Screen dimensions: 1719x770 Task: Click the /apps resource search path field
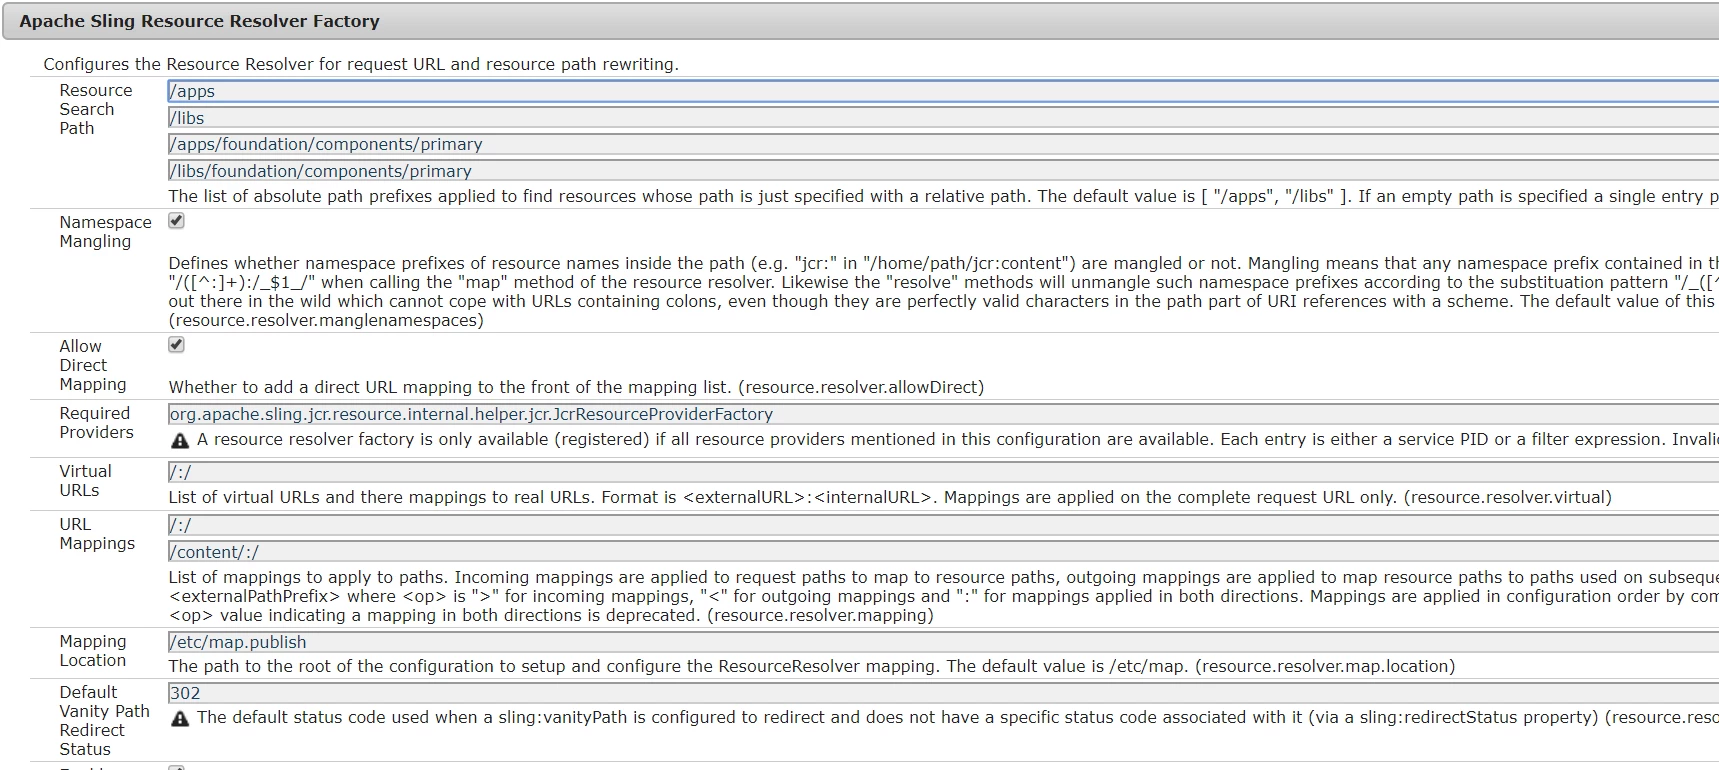coord(943,91)
